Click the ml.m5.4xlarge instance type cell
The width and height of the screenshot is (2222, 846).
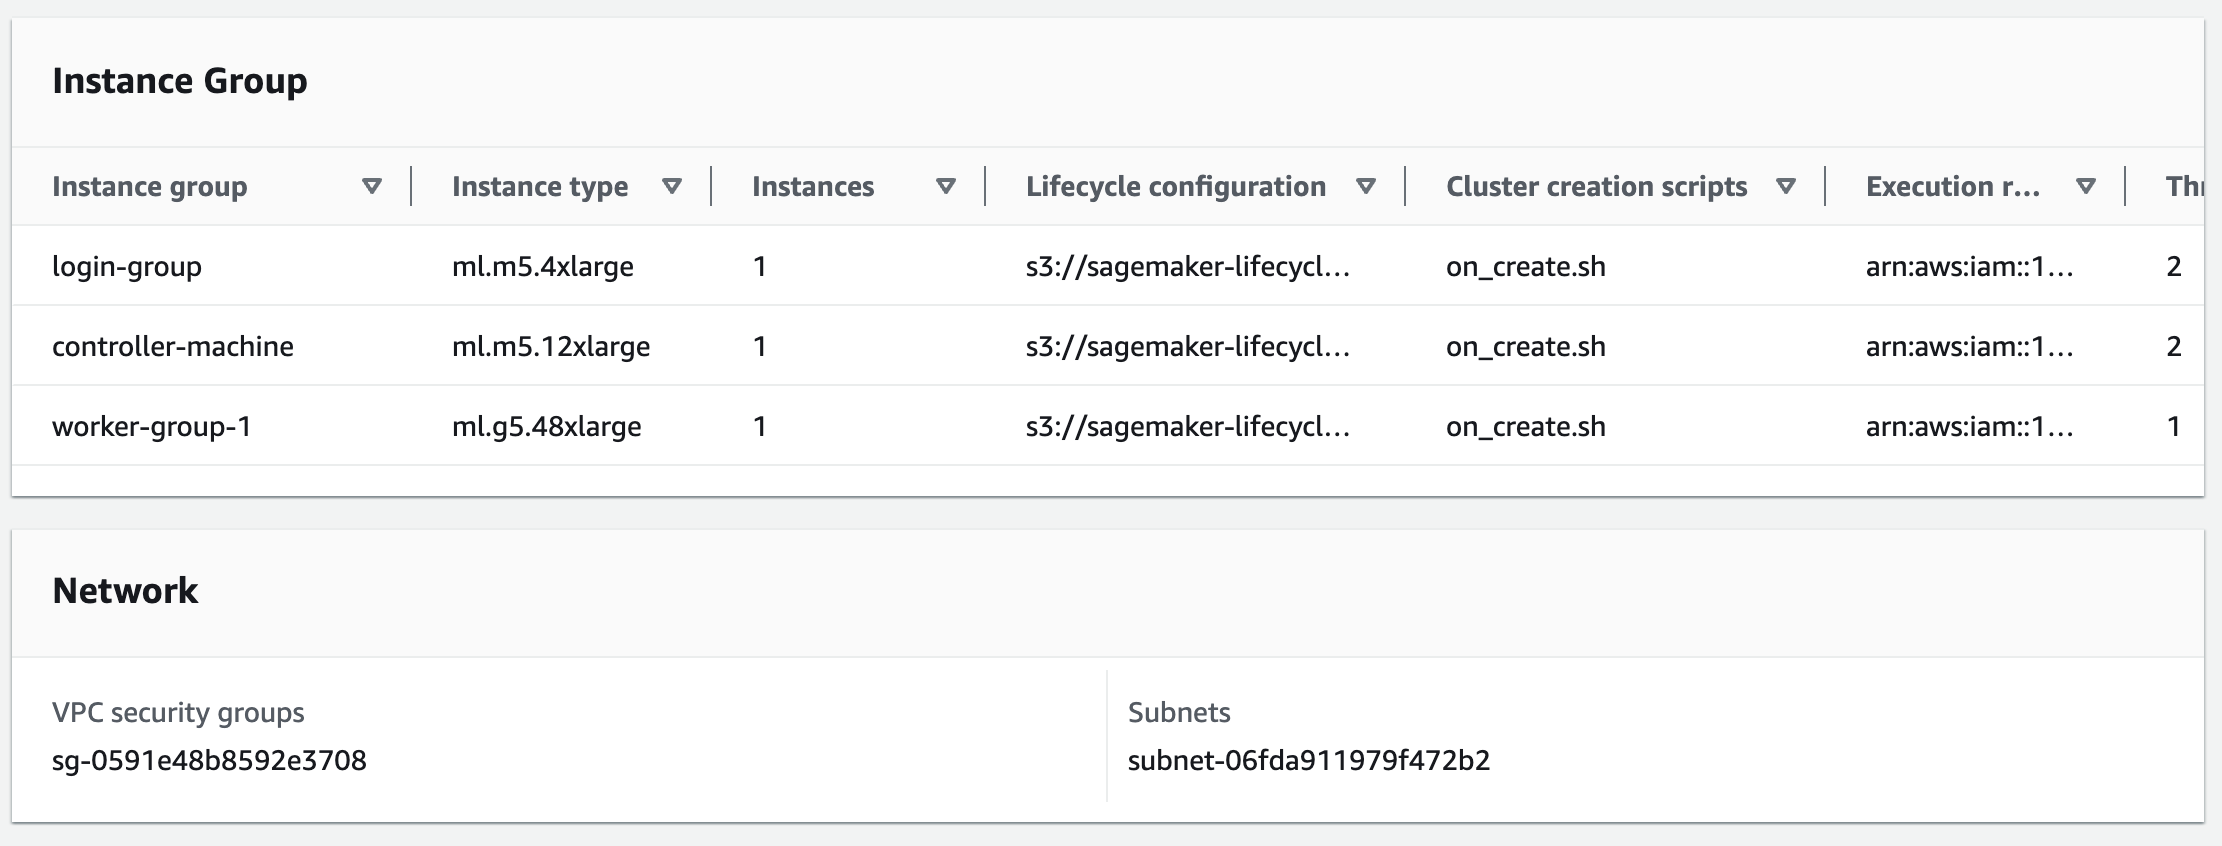[x=542, y=266]
